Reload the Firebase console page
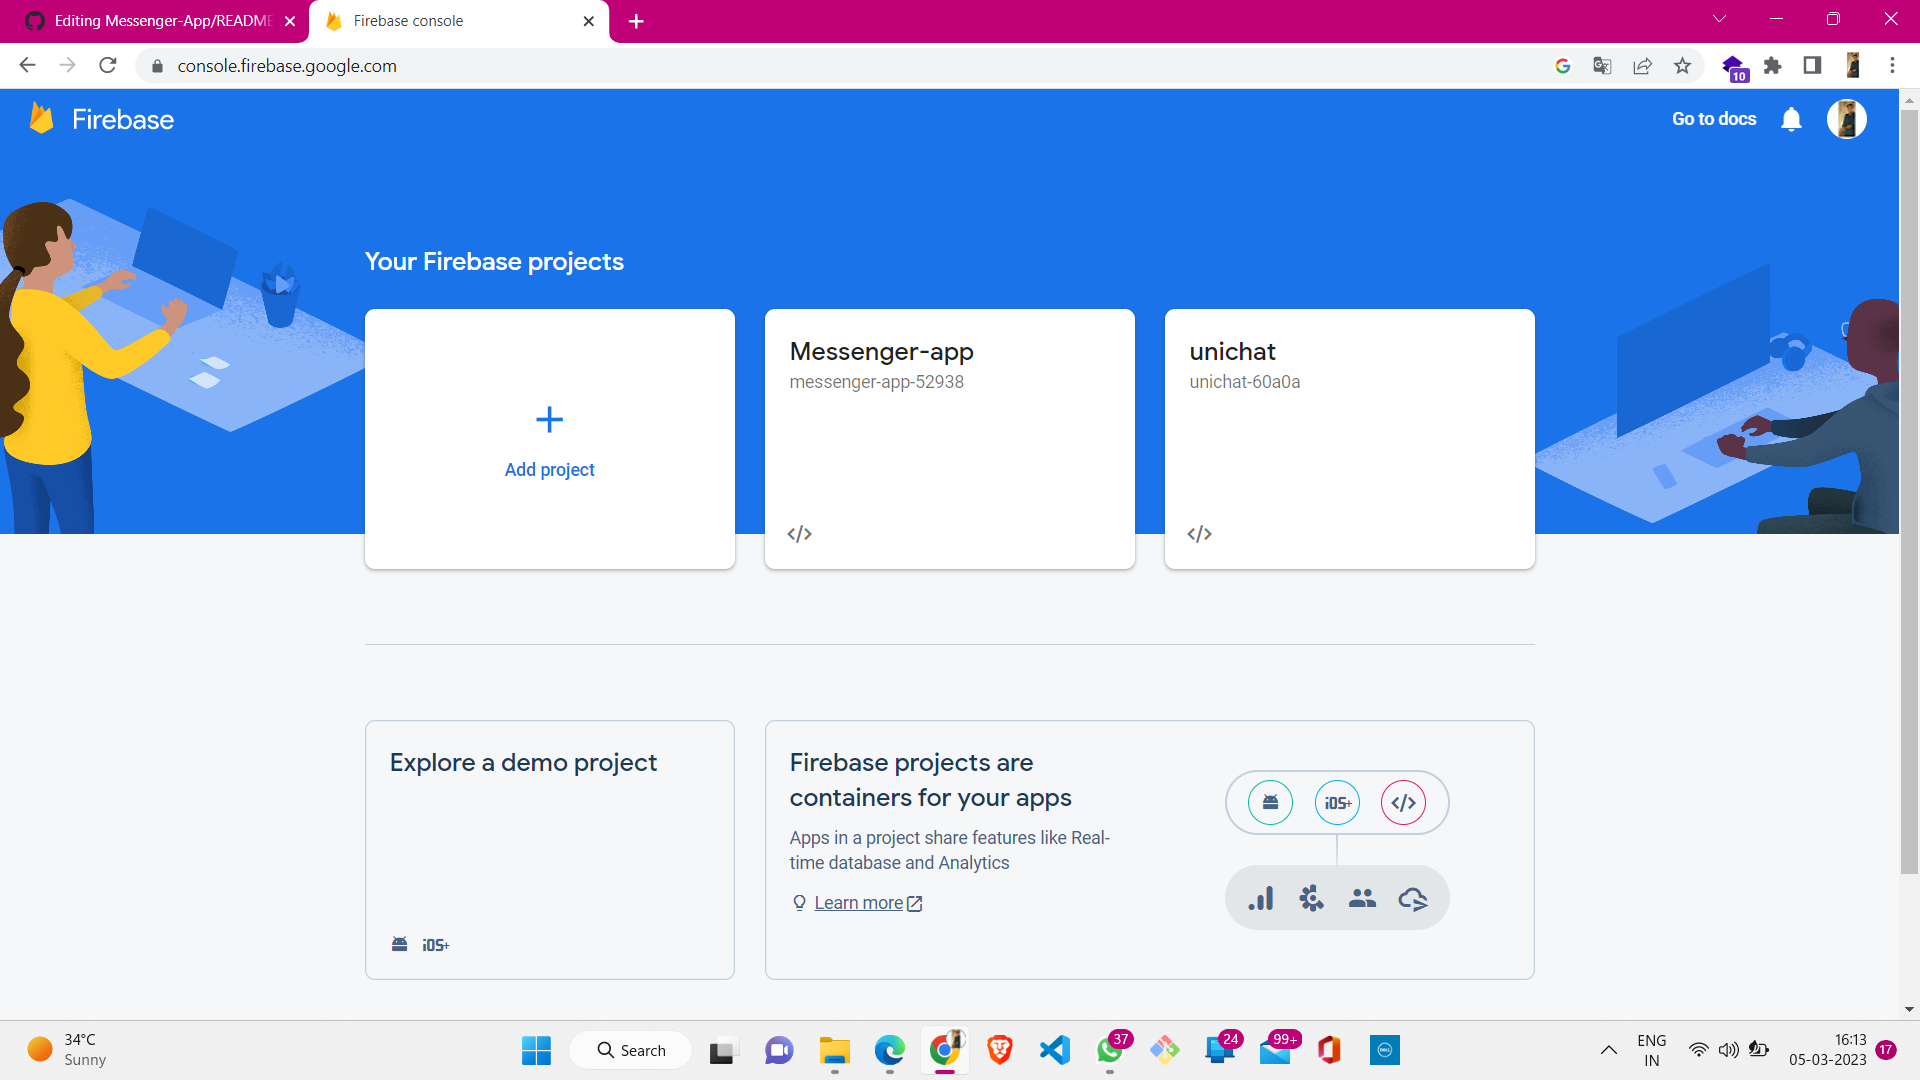Image resolution: width=1920 pixels, height=1080 pixels. coord(108,65)
